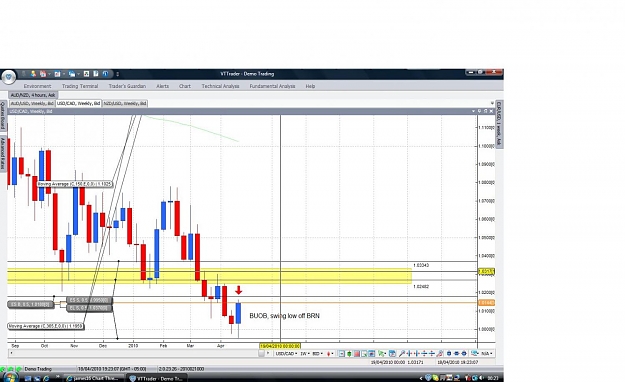Click the orange price tag on price axis
This screenshot has width=625, height=382.
486,303
